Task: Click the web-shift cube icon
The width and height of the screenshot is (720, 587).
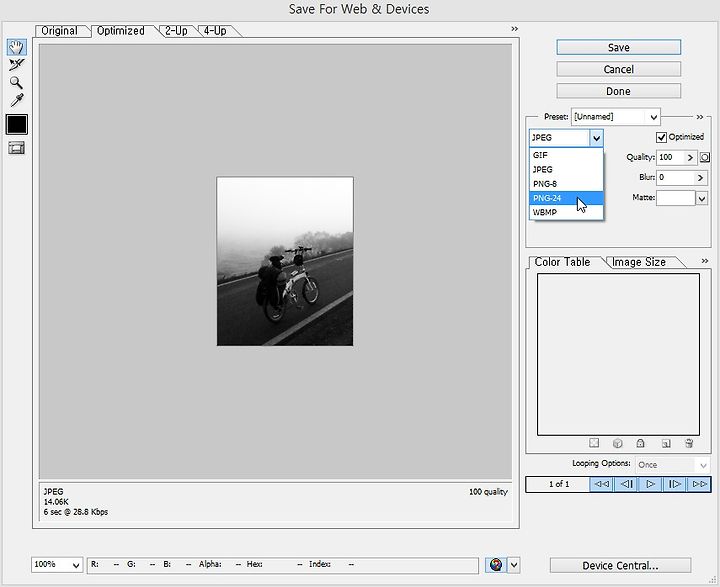Action: (x=618, y=443)
